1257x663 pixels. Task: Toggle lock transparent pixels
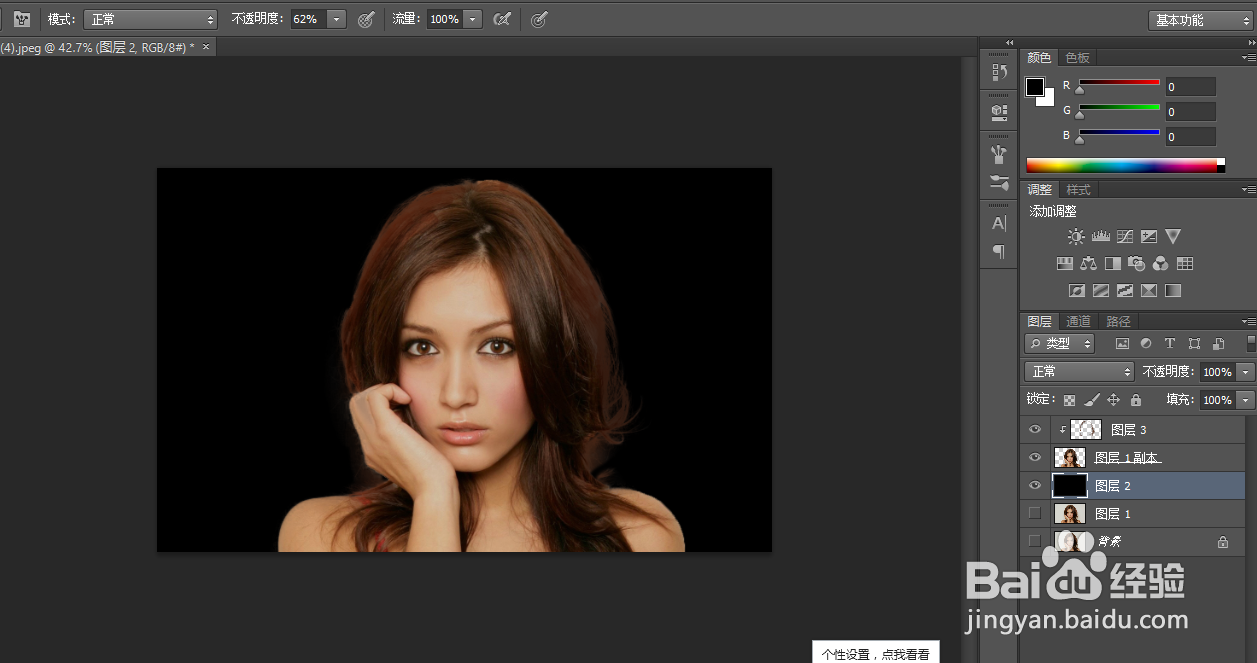(x=1069, y=400)
